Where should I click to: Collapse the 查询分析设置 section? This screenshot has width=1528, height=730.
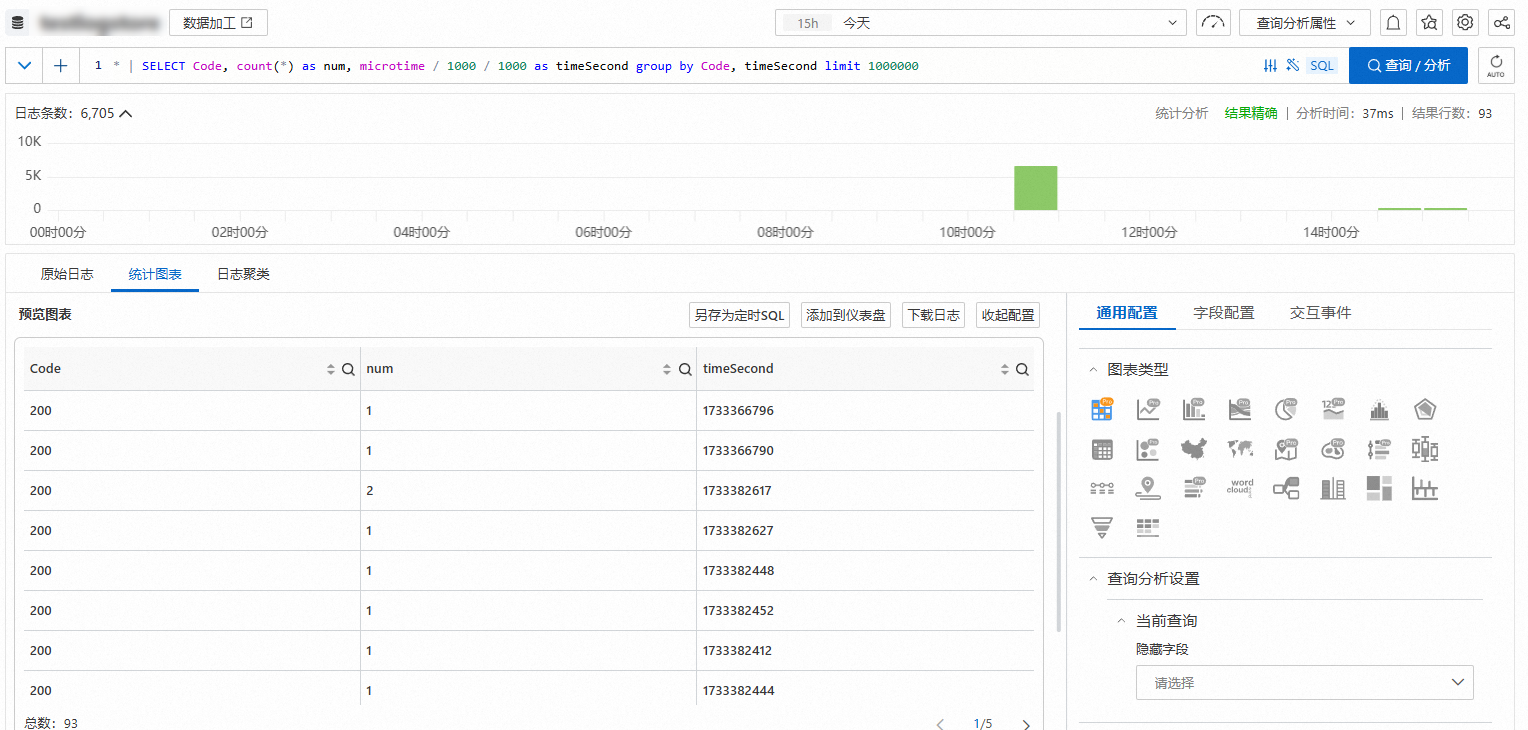pyautogui.click(x=1094, y=579)
